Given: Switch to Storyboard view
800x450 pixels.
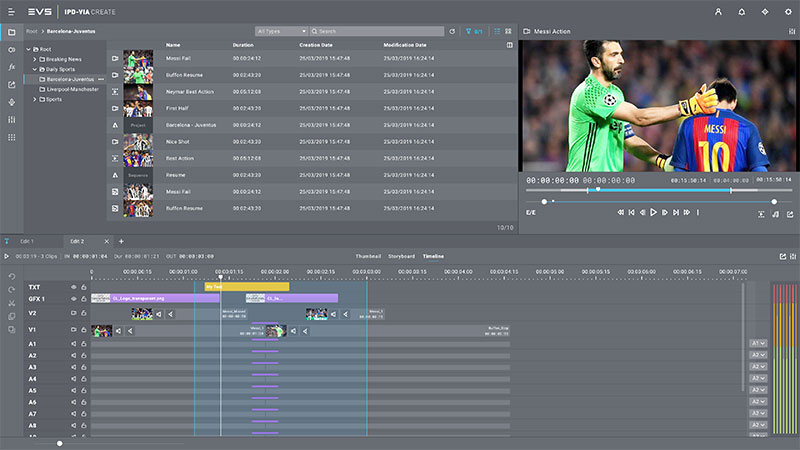Looking at the screenshot, I should (402, 256).
